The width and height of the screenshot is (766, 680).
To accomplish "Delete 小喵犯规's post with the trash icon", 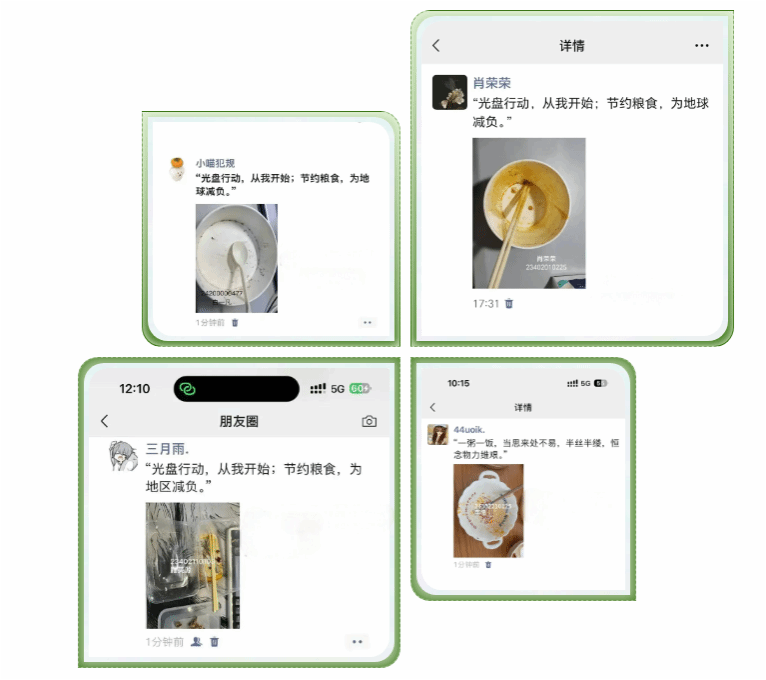I will [x=235, y=322].
